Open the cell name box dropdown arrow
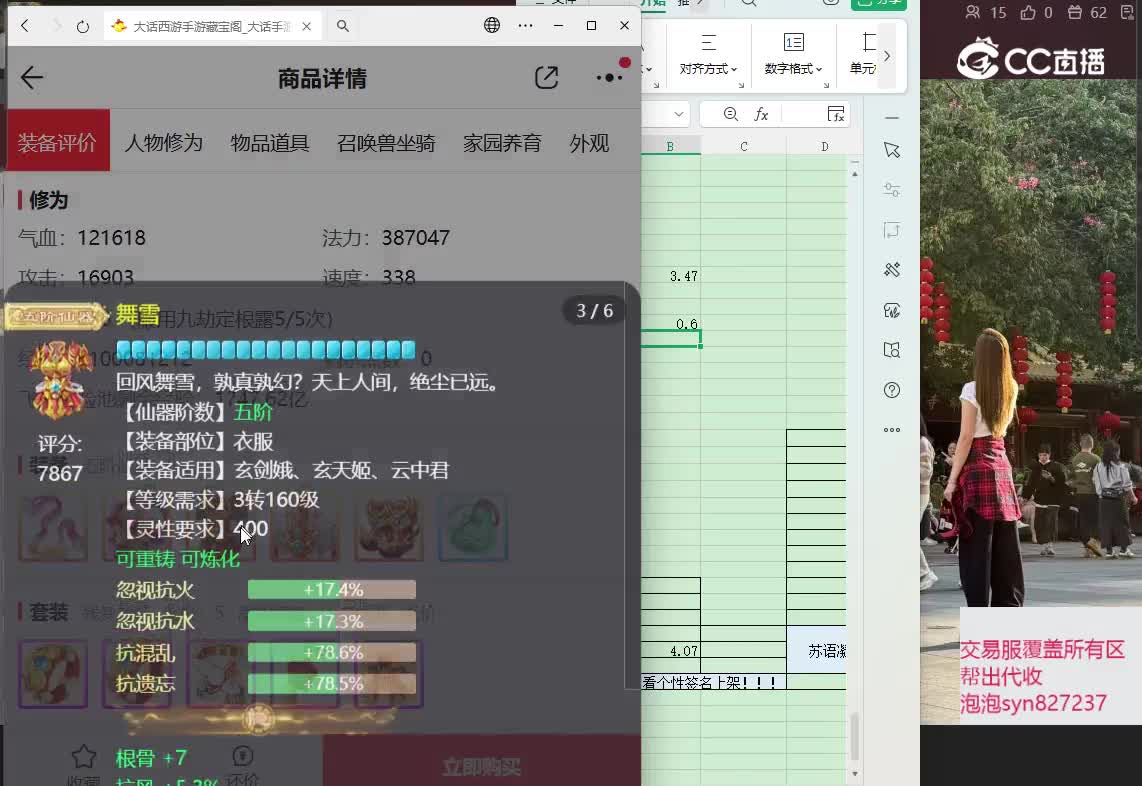Viewport: 1142px width, 786px height. pyautogui.click(x=679, y=114)
